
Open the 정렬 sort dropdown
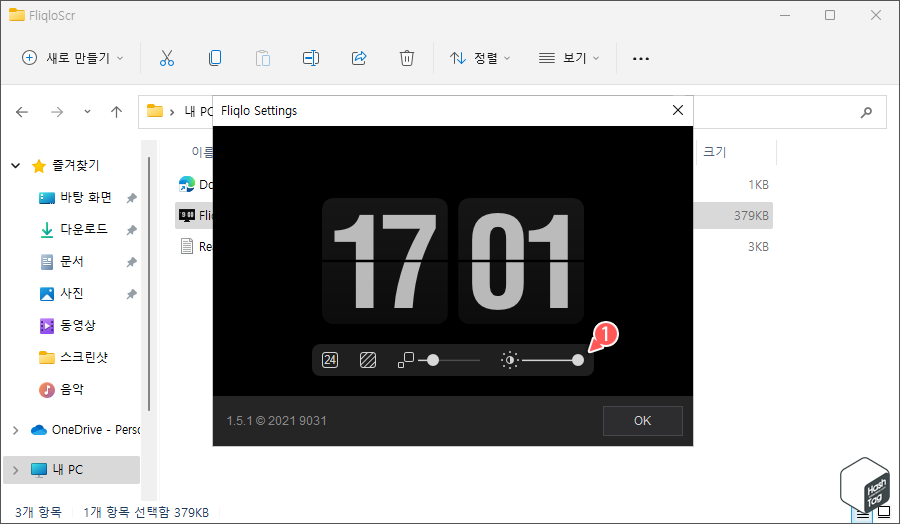point(480,58)
